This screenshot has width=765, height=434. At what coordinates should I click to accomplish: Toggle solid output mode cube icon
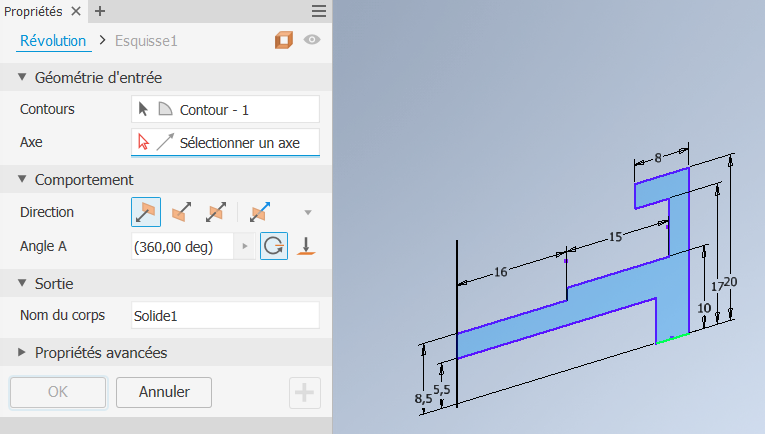[x=284, y=41]
